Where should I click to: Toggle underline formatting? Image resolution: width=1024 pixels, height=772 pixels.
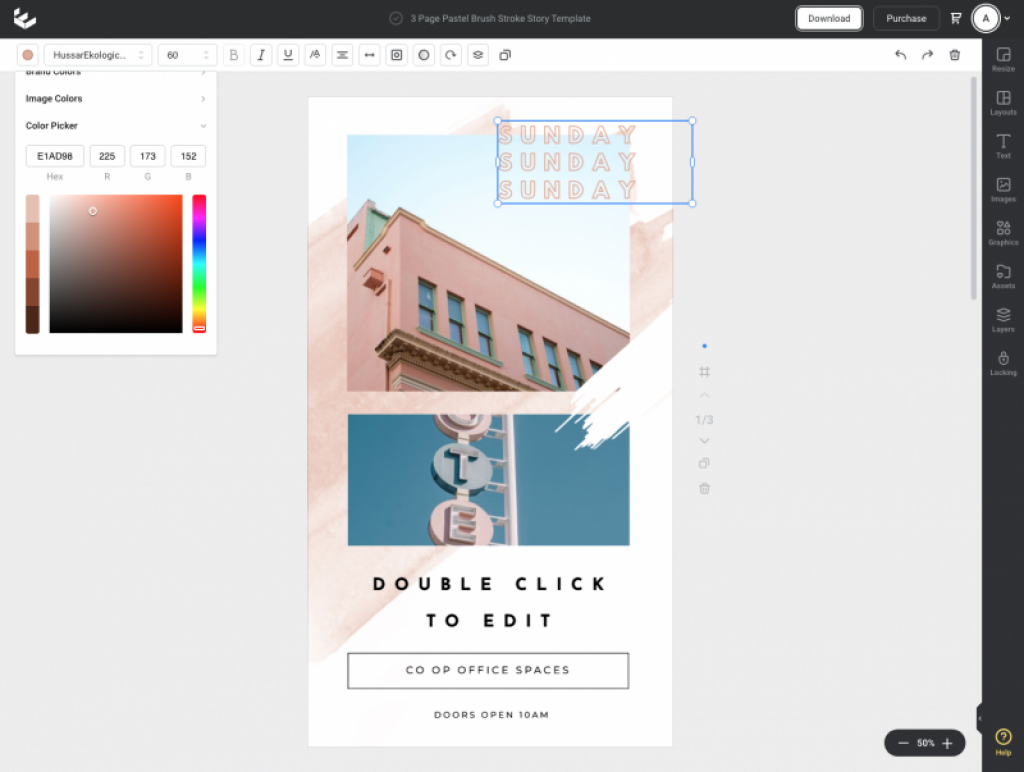pos(288,55)
